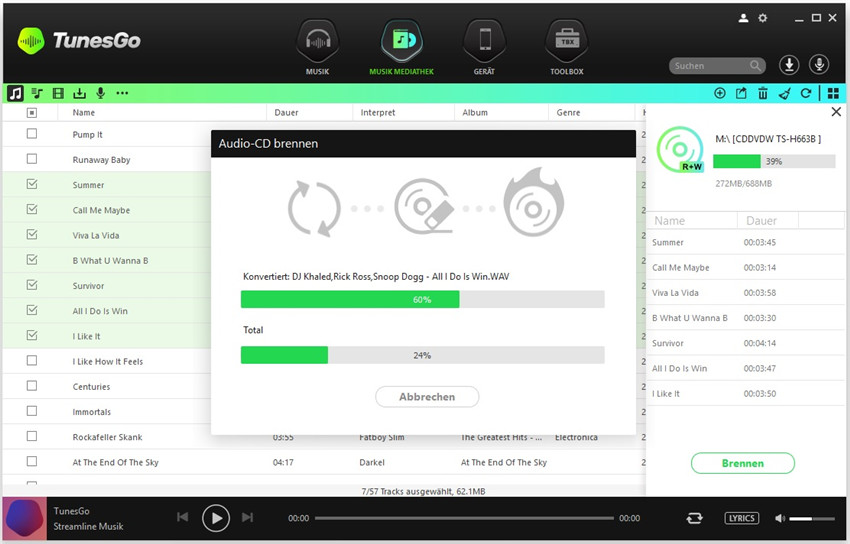Screen dimensions: 850x544
Task: Click the R+W disc drive icon
Action: [680, 150]
